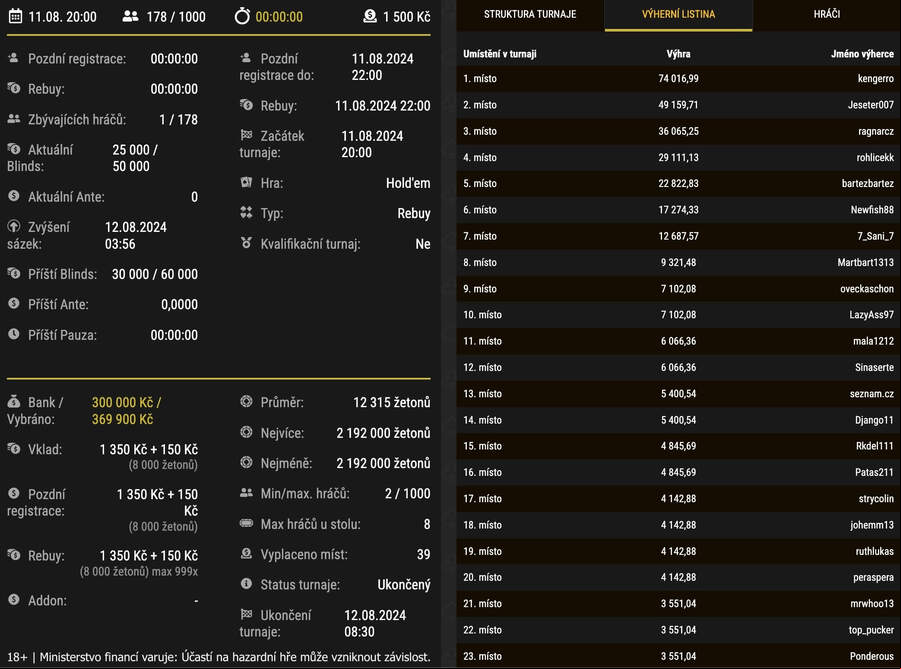Select winner name Jeseter007

(871, 105)
